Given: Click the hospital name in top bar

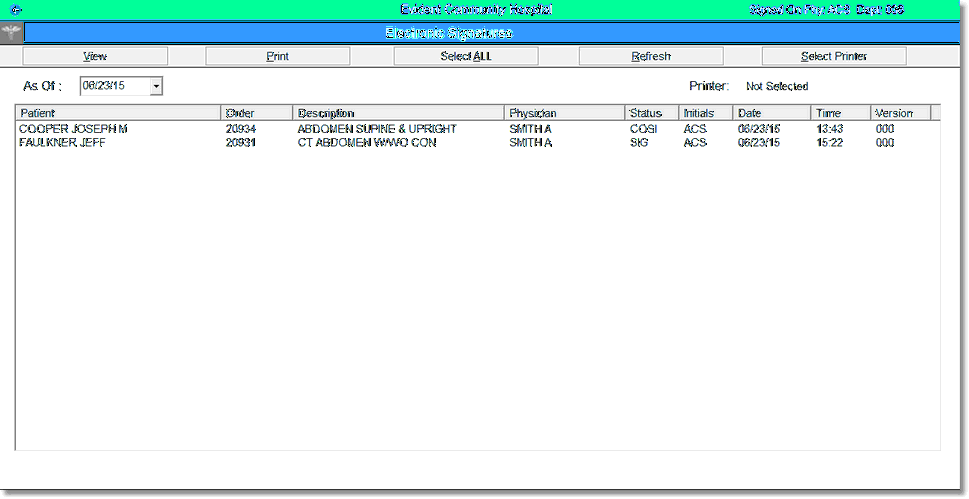Looking at the screenshot, I should [476, 9].
